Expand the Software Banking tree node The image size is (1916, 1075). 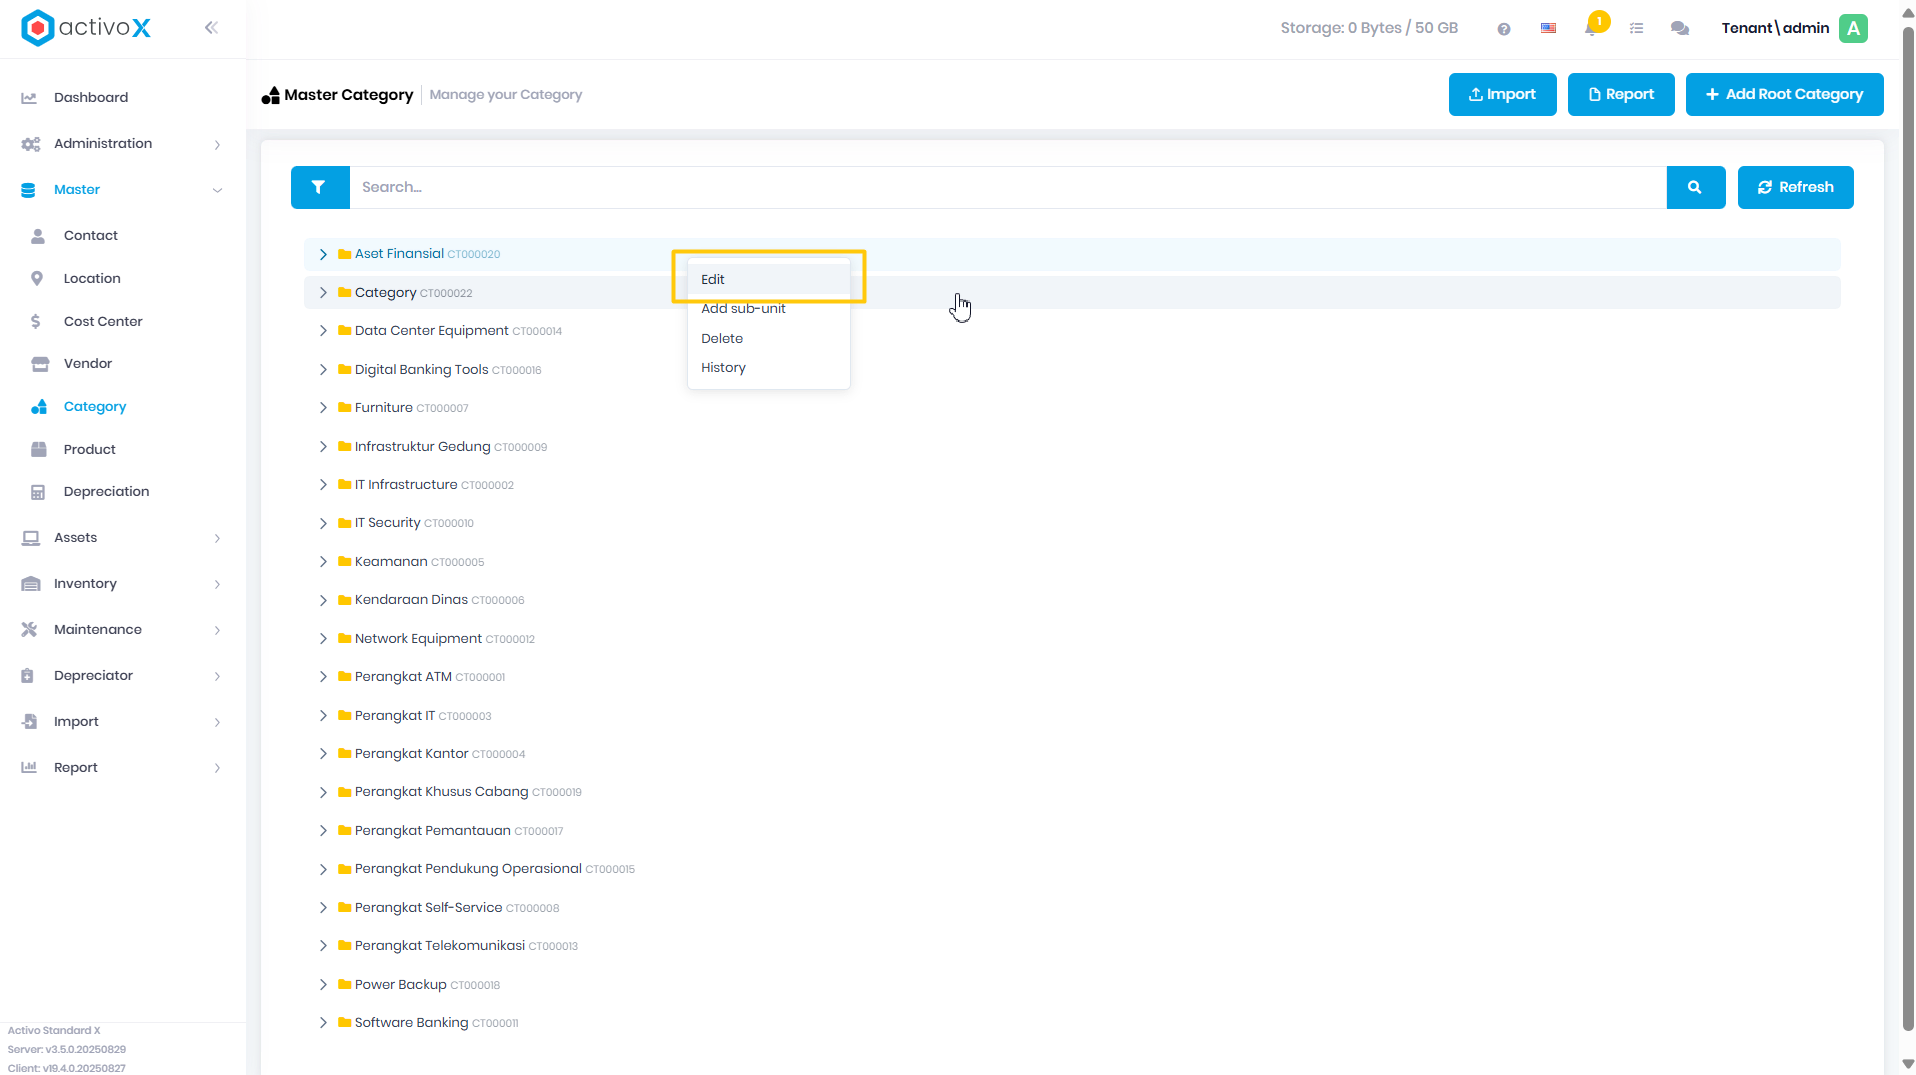[x=323, y=1023]
